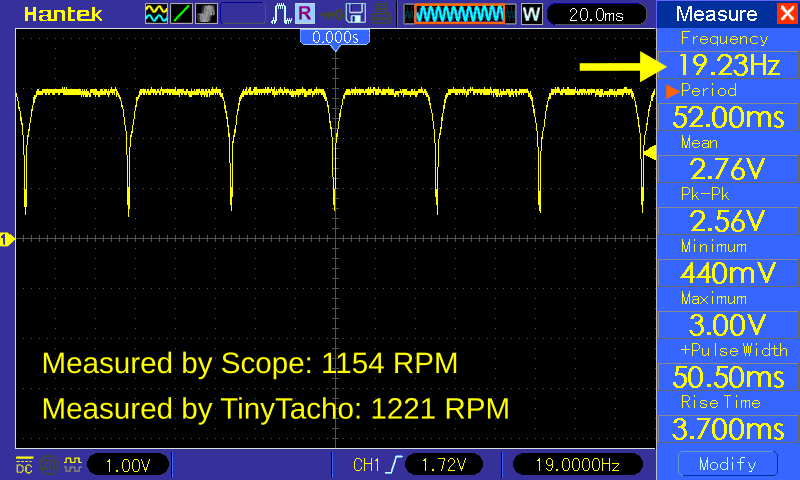Click the rising edge trigger slope icon
Image resolution: width=800 pixels, height=480 pixels.
[394, 465]
